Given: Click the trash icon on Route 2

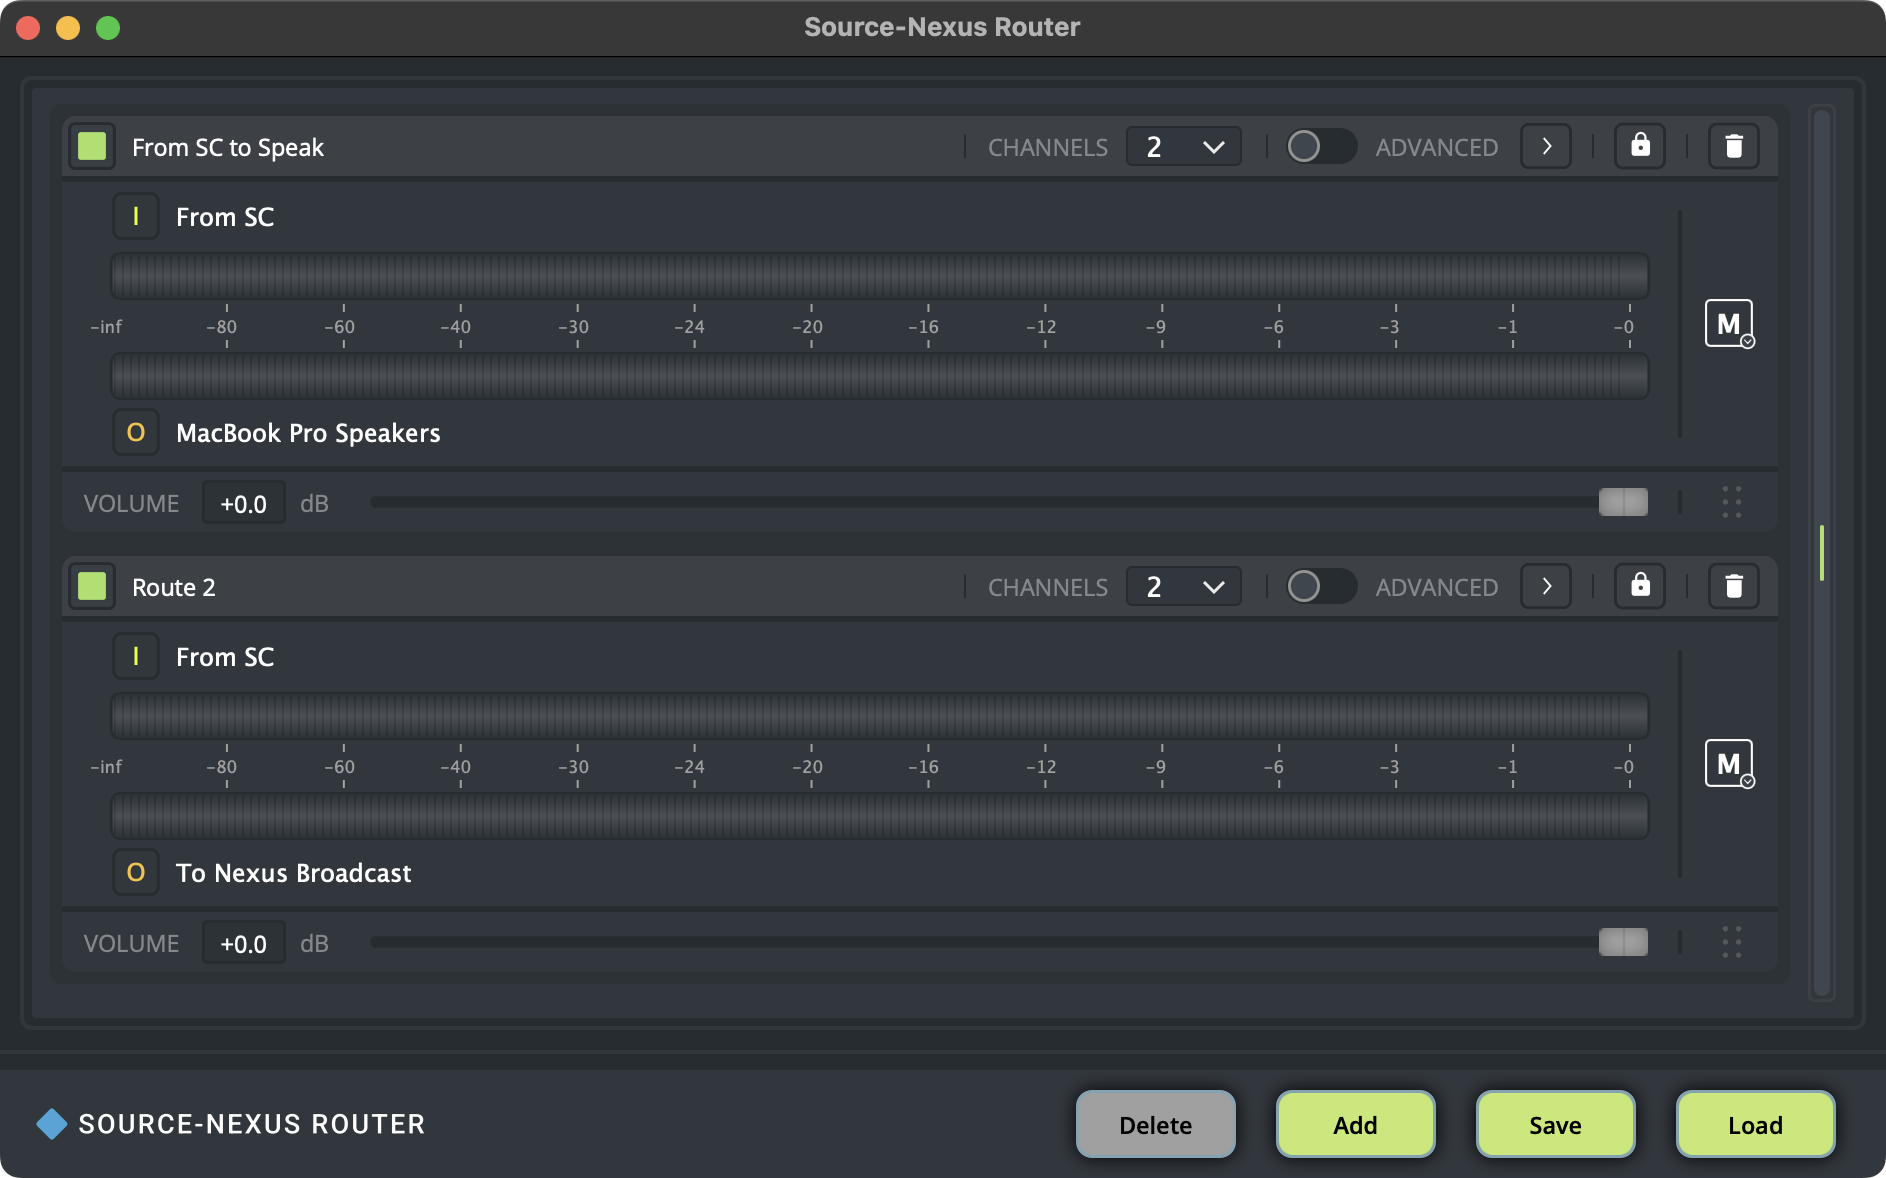Looking at the screenshot, I should (x=1733, y=587).
